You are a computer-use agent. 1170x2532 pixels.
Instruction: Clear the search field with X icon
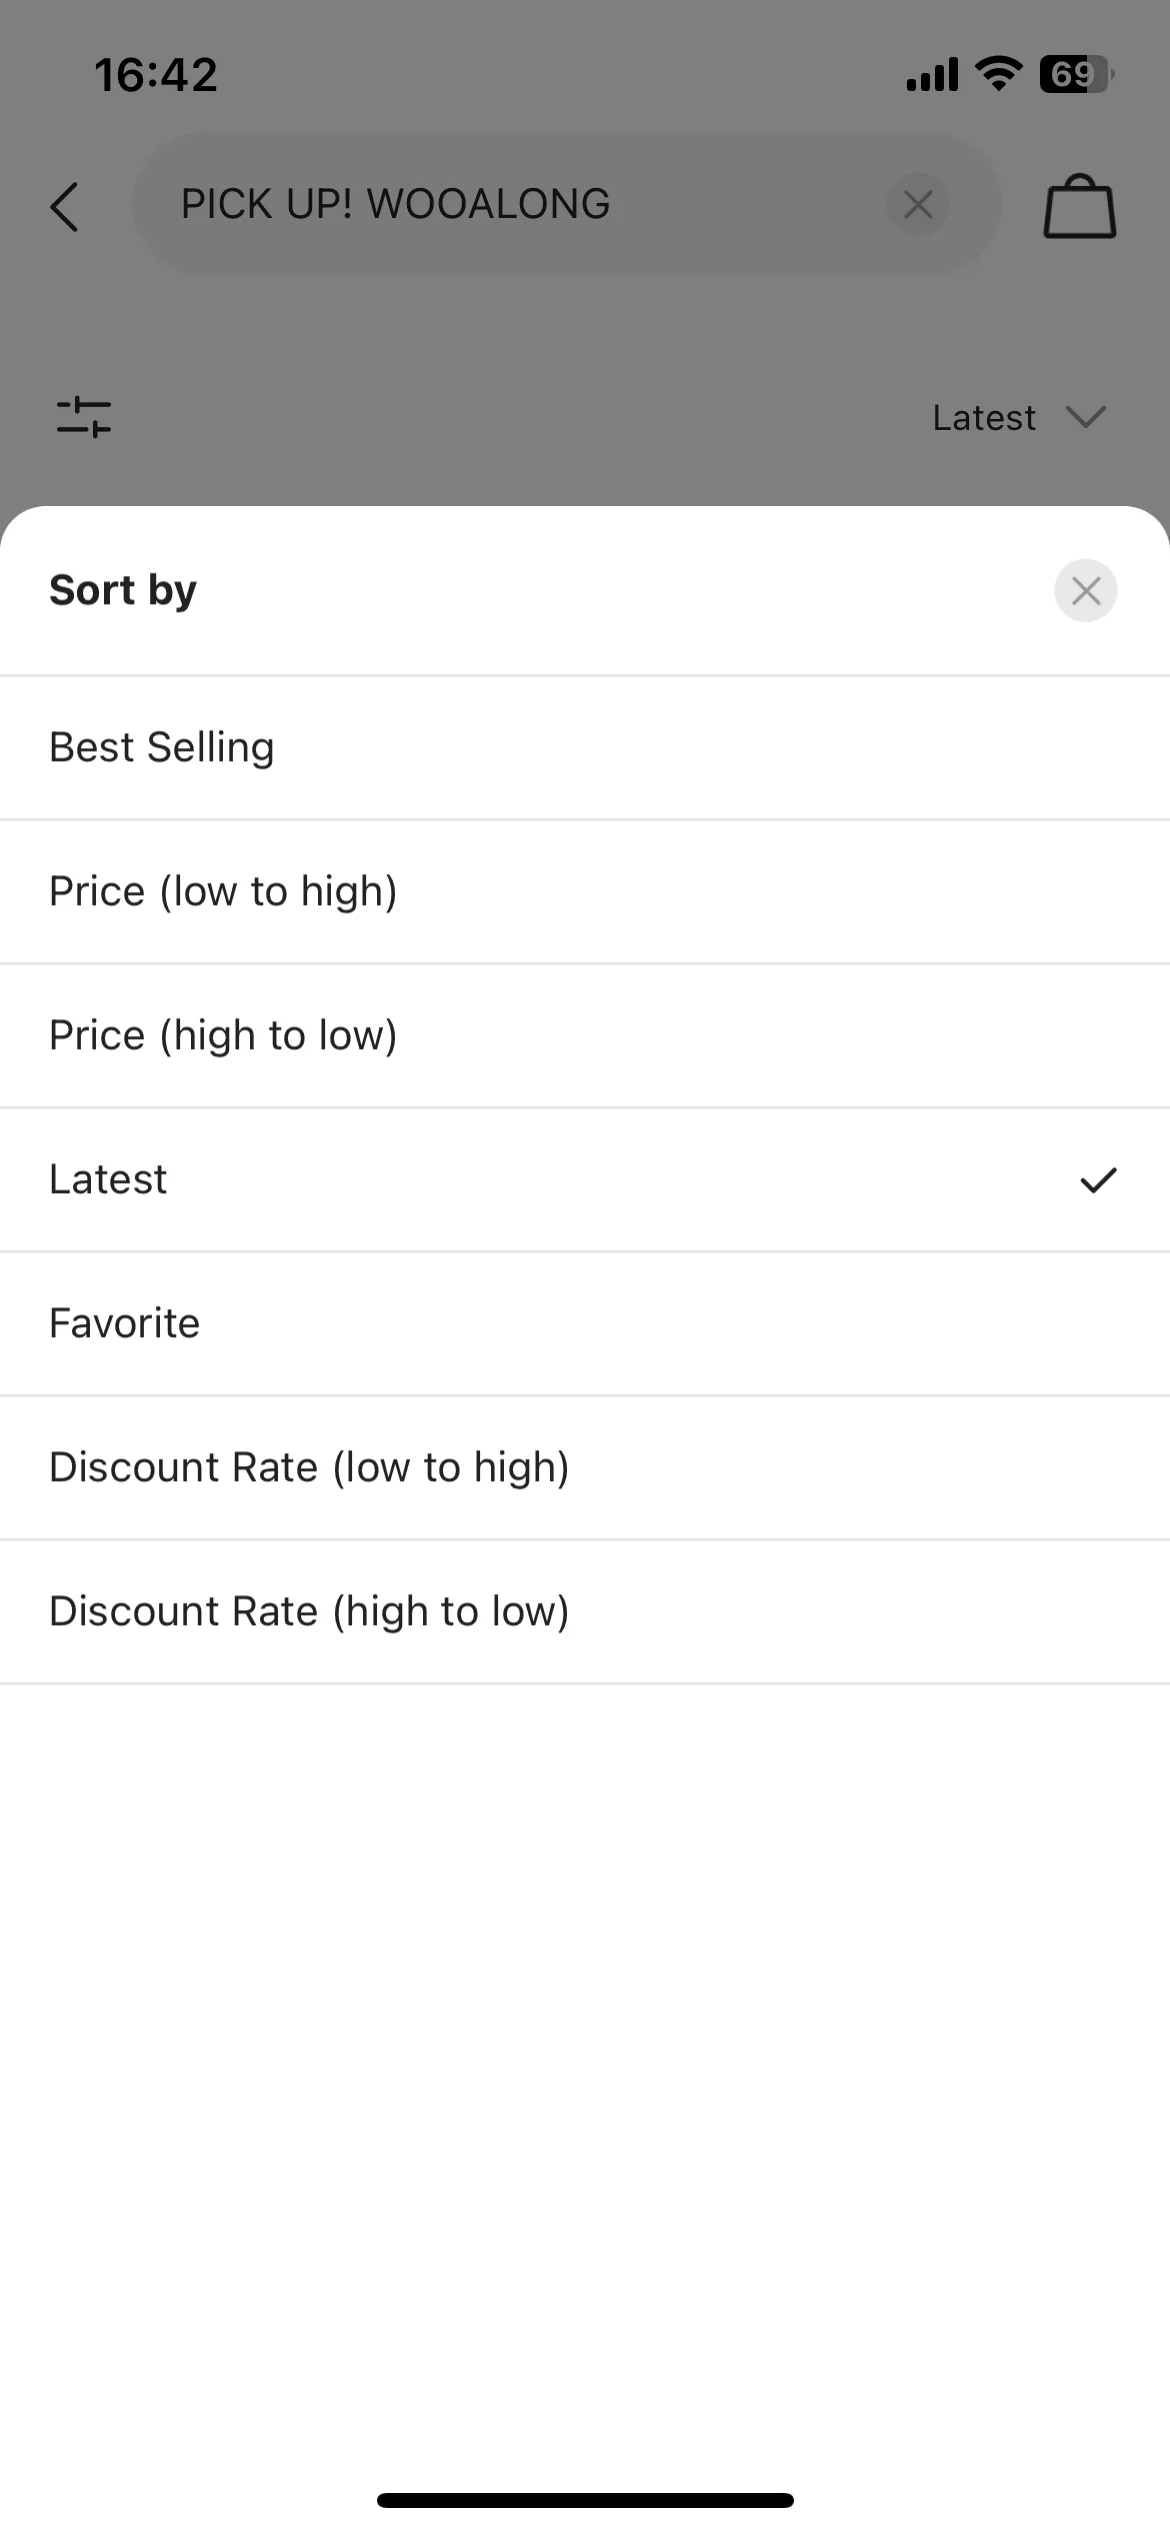click(x=917, y=205)
